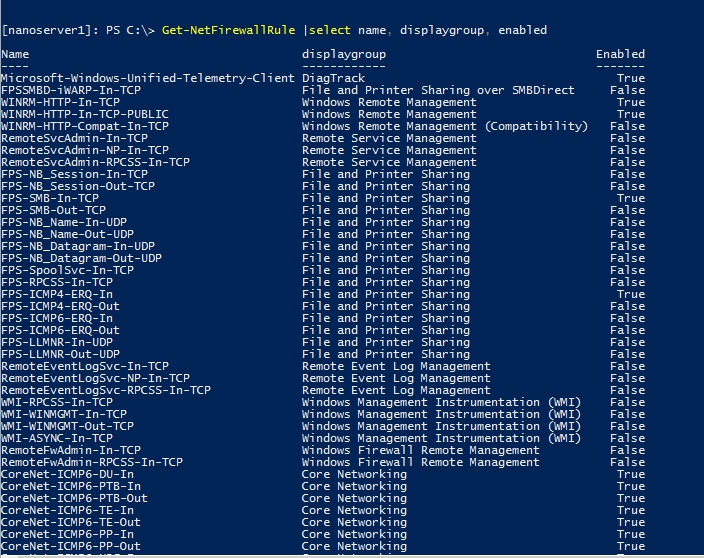Click RemoteEventLogSvc-NP-In-TCP rule name

coord(95,378)
